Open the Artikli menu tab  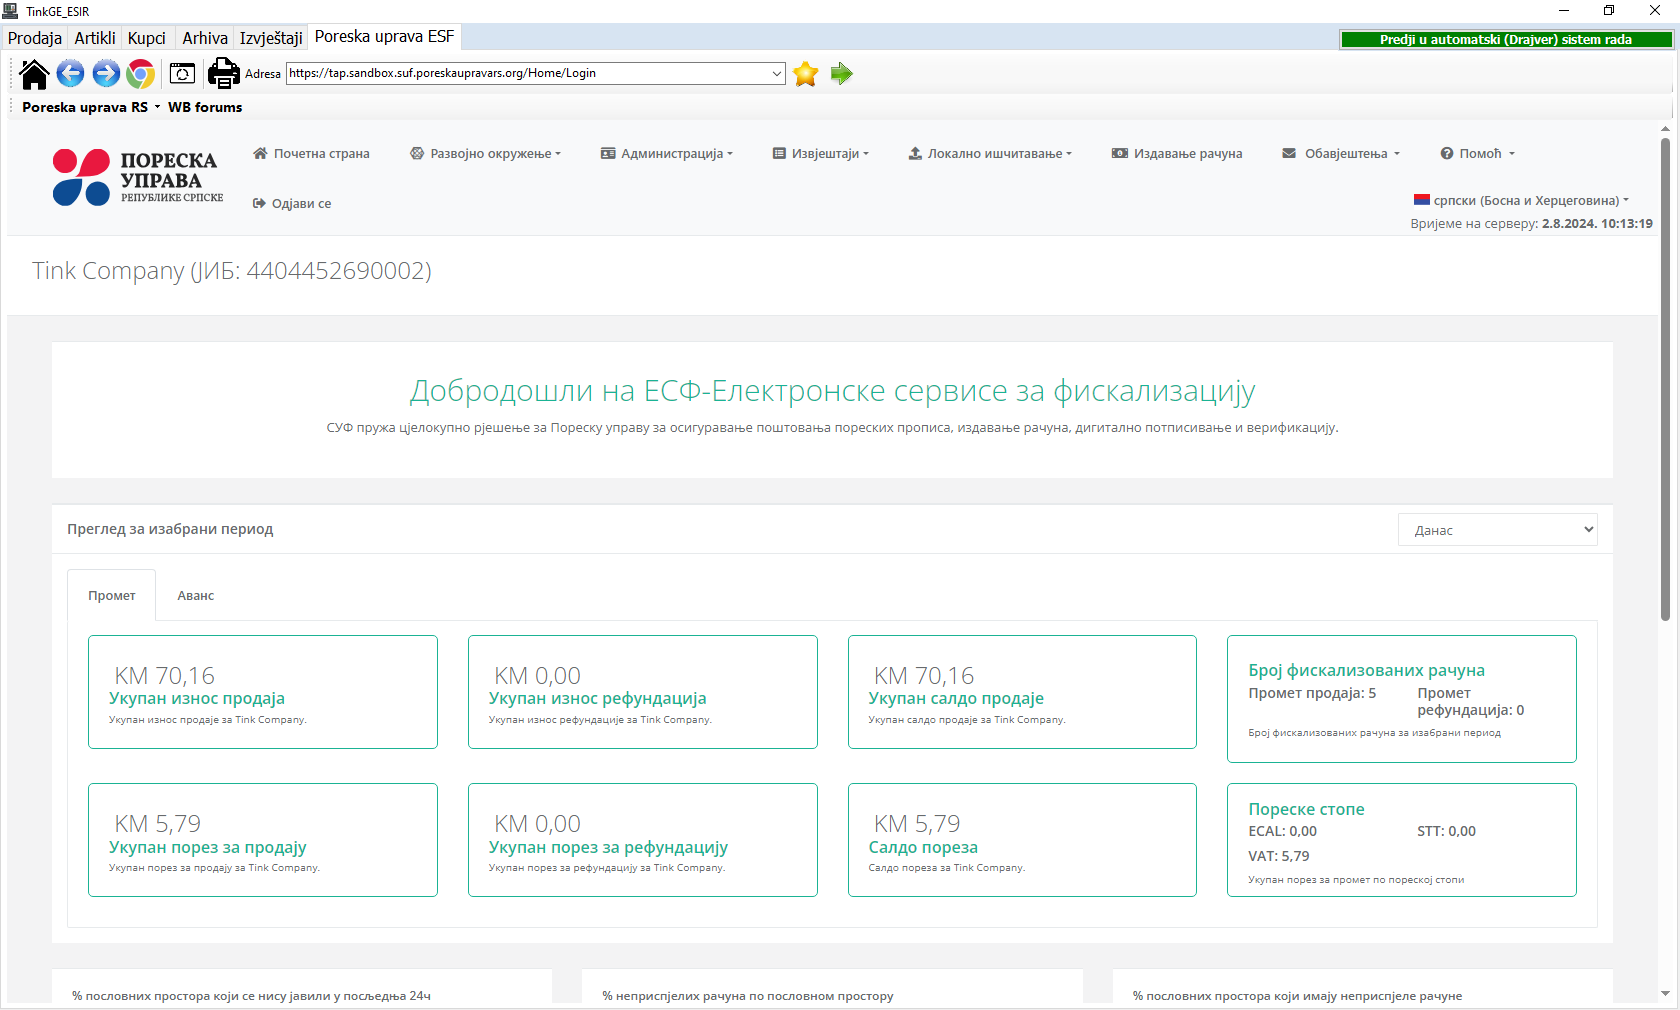95,38
